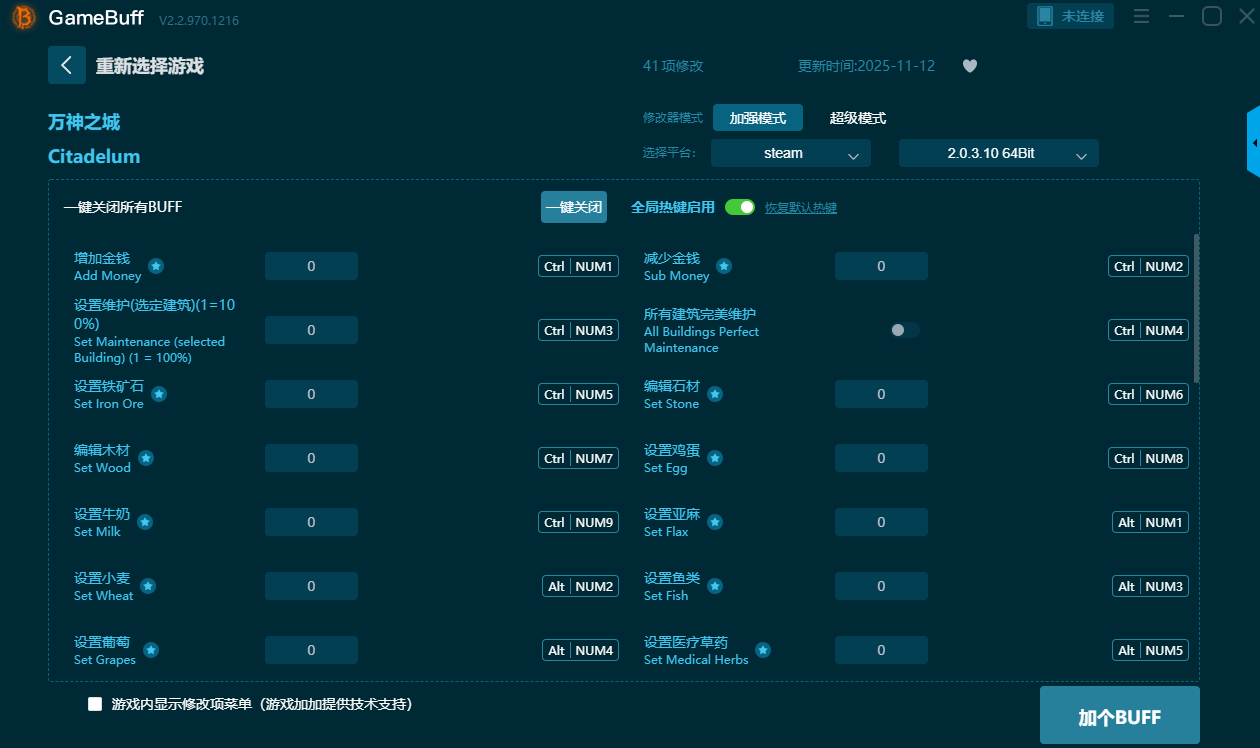Open the hamburger menu icon in title bar
The image size is (1260, 748).
coord(1141,16)
